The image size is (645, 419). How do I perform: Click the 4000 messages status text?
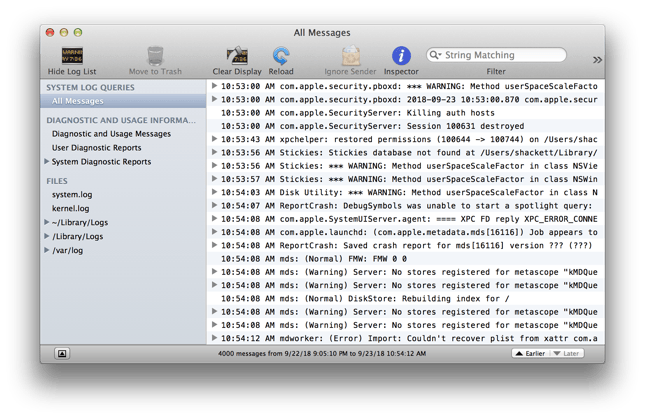322,353
